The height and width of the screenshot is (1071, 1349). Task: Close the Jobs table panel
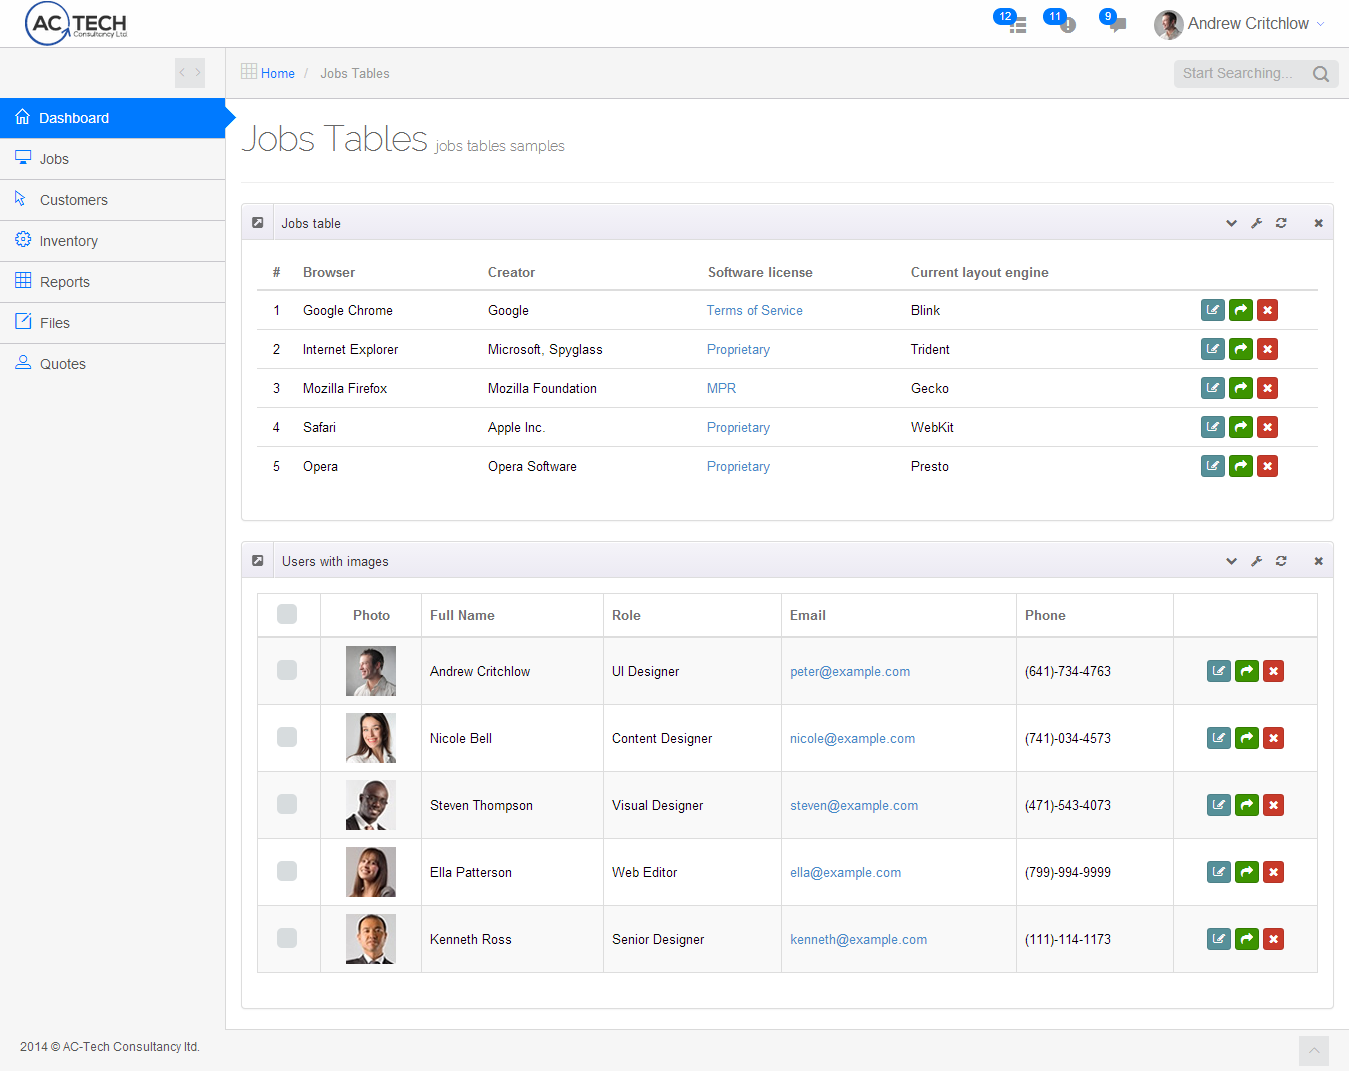tap(1318, 223)
